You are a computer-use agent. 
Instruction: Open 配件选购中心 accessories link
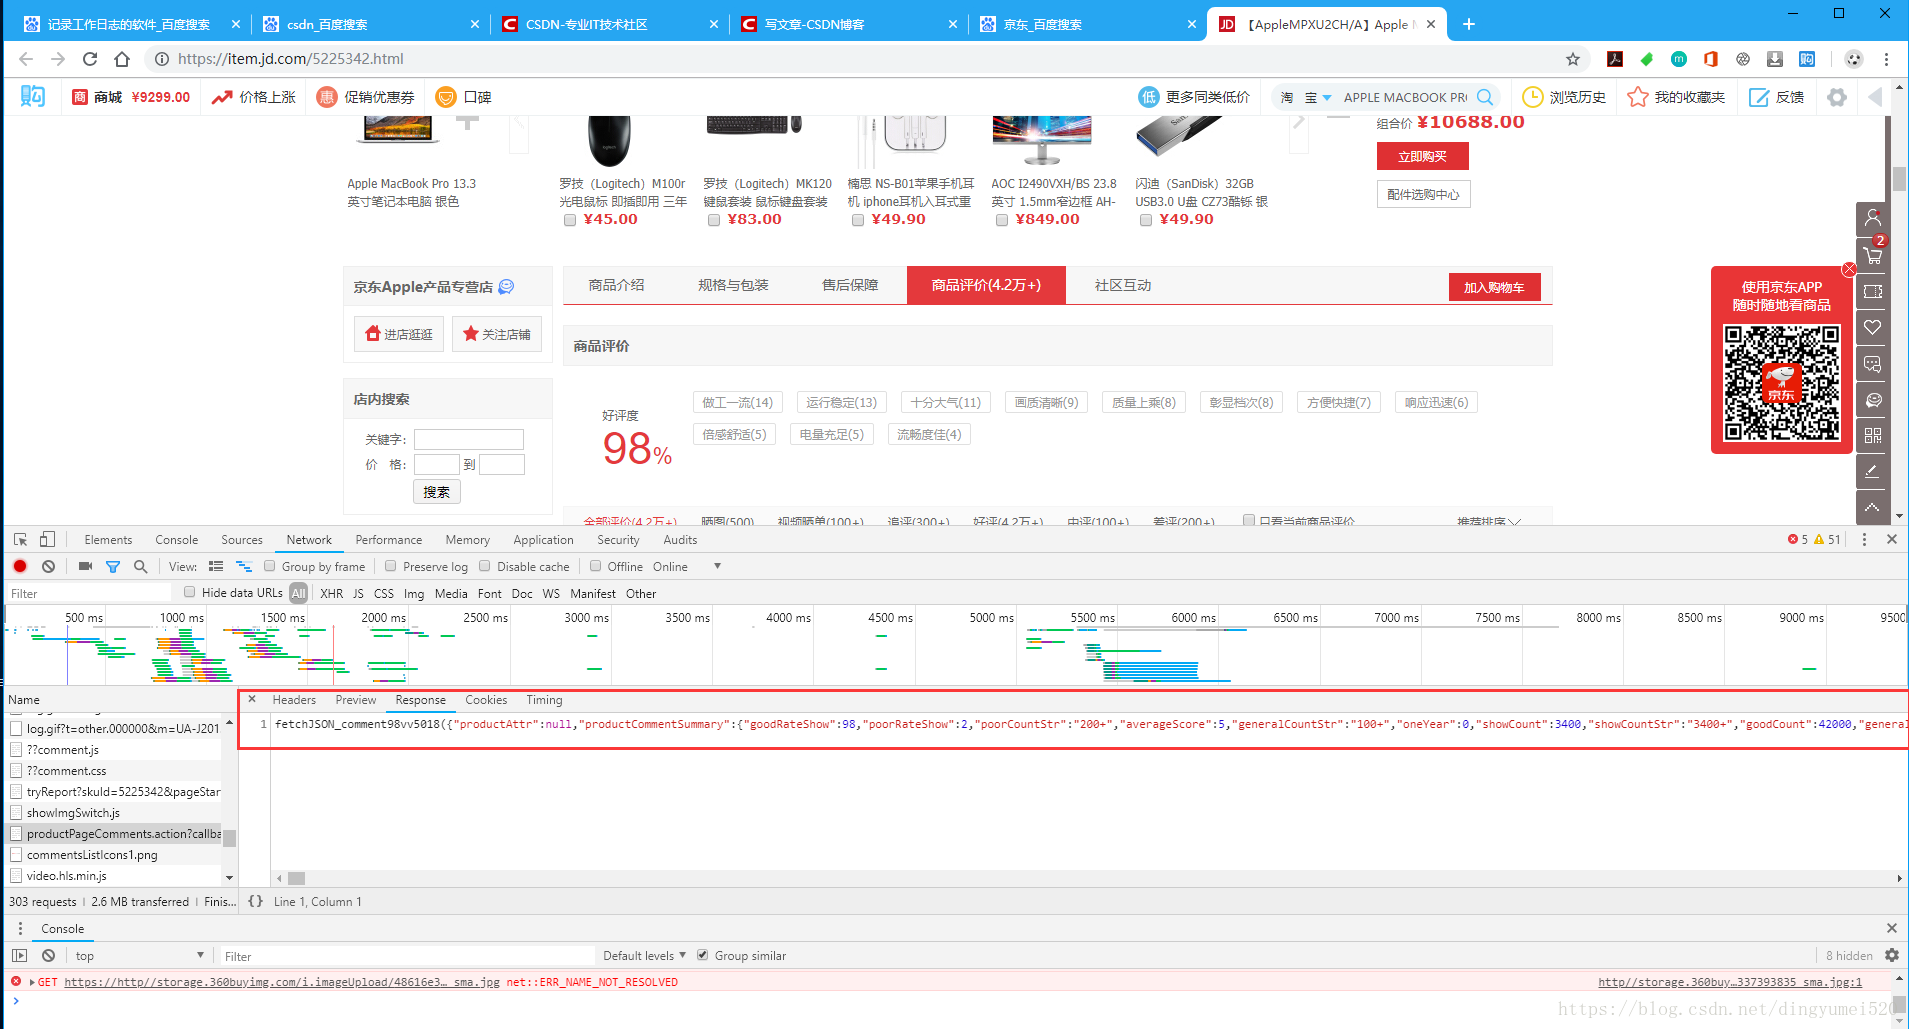tap(1423, 194)
